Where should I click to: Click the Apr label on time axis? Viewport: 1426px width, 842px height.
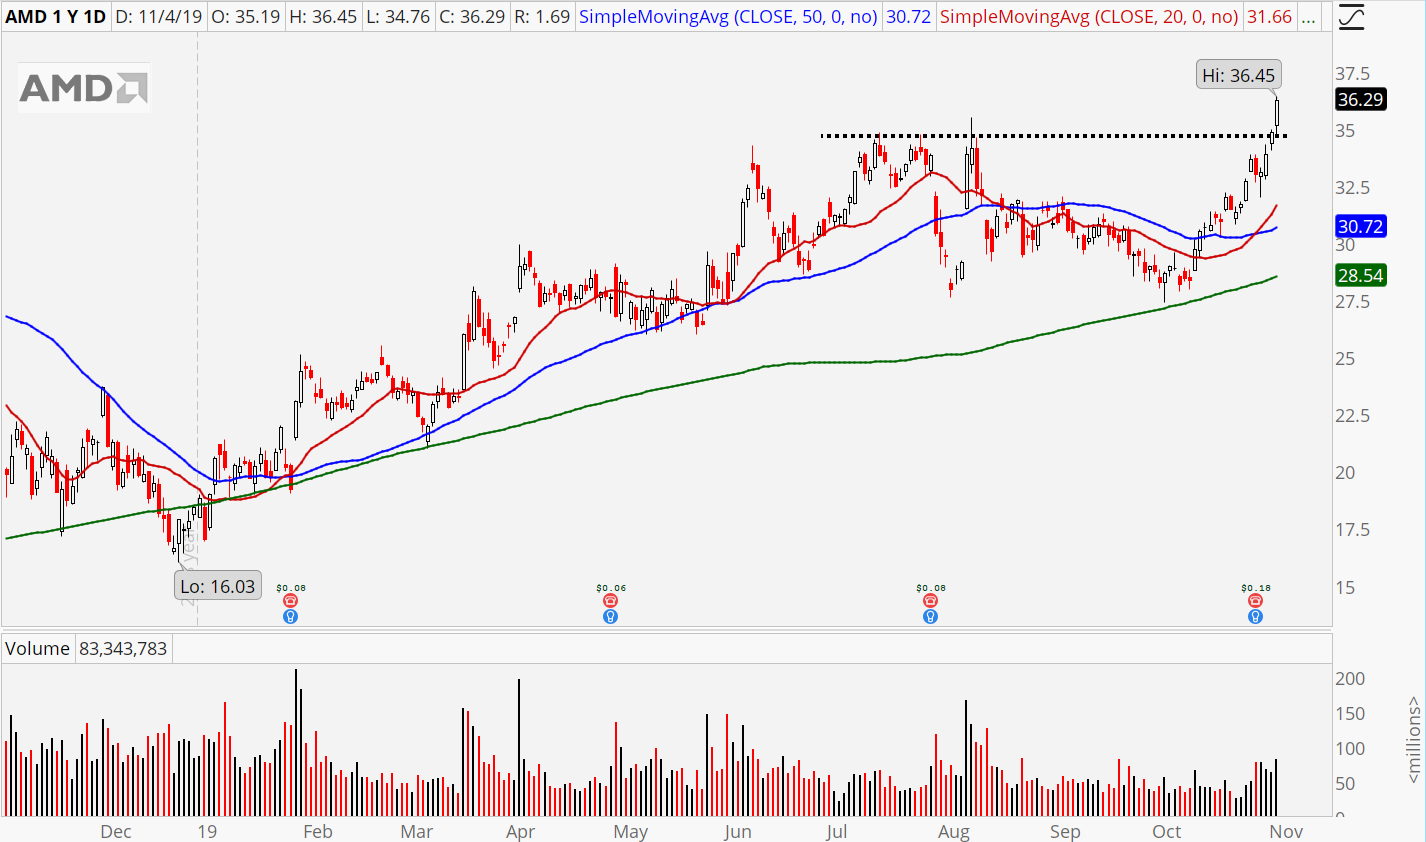click(521, 832)
